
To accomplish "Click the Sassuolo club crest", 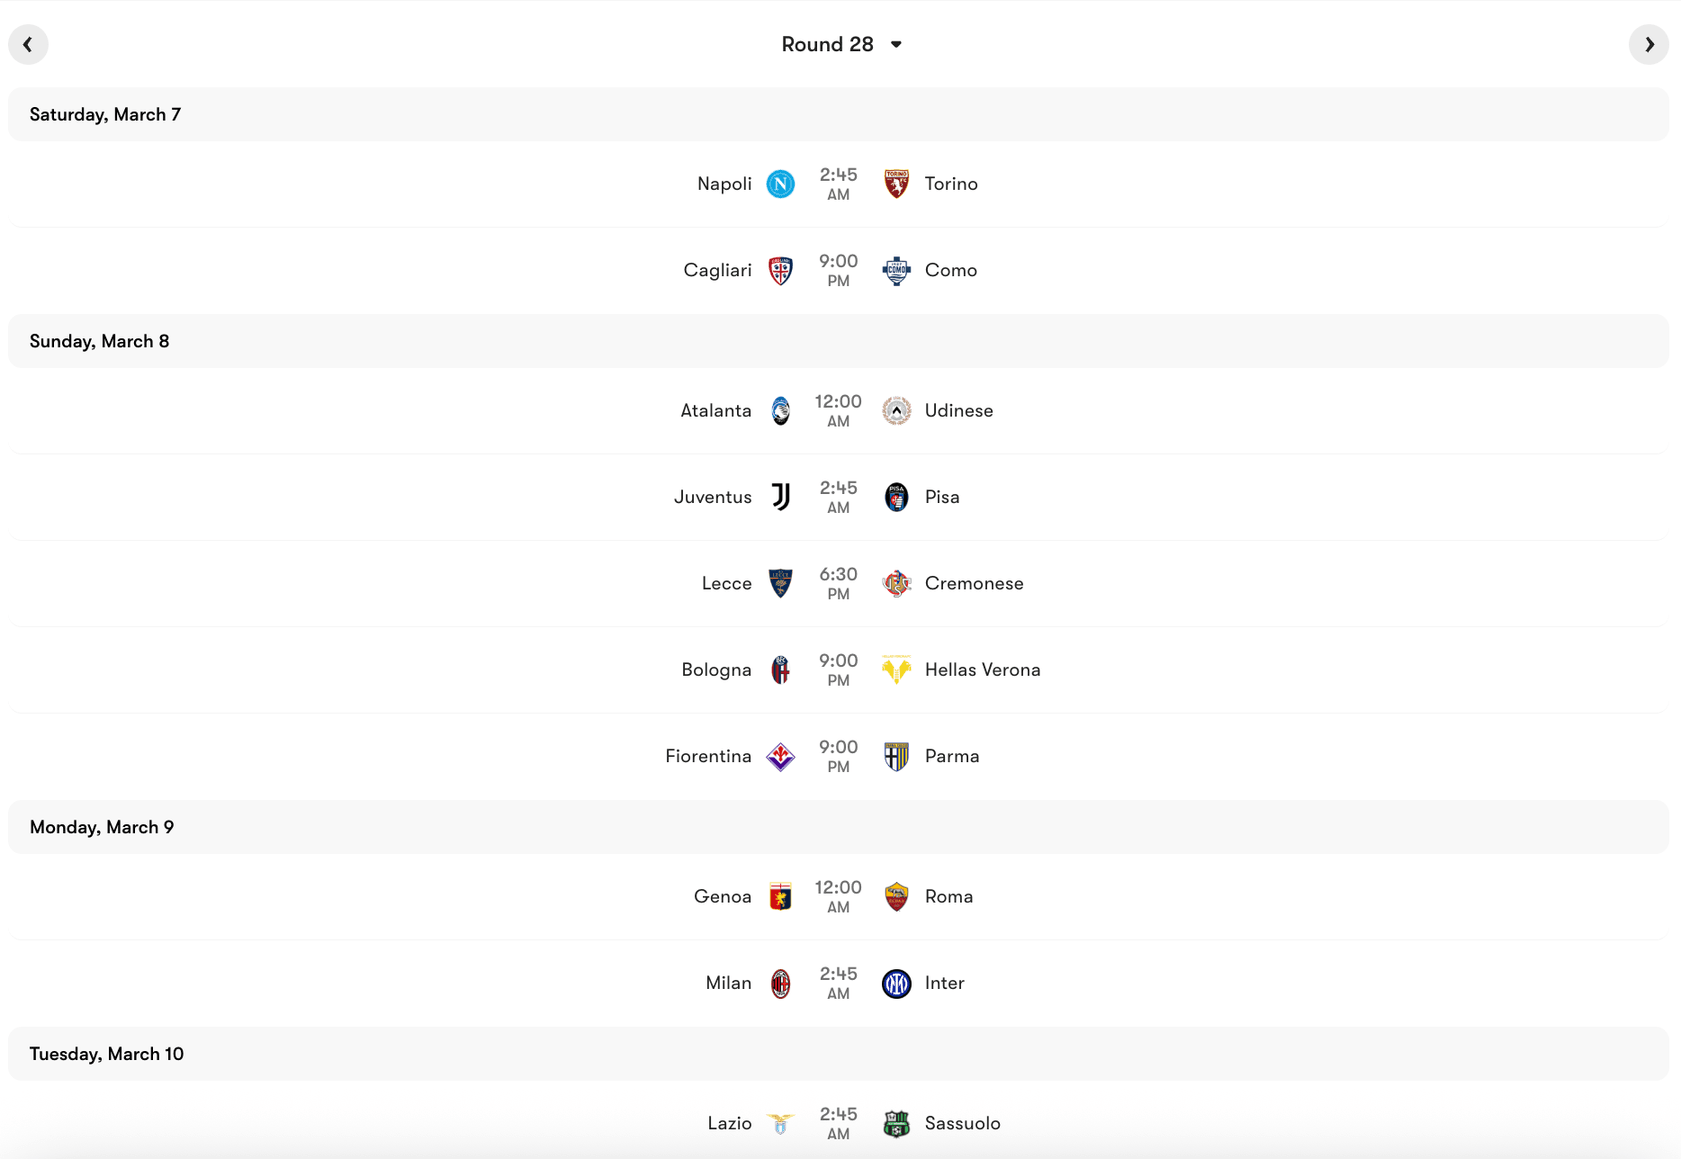I will [x=897, y=1123].
